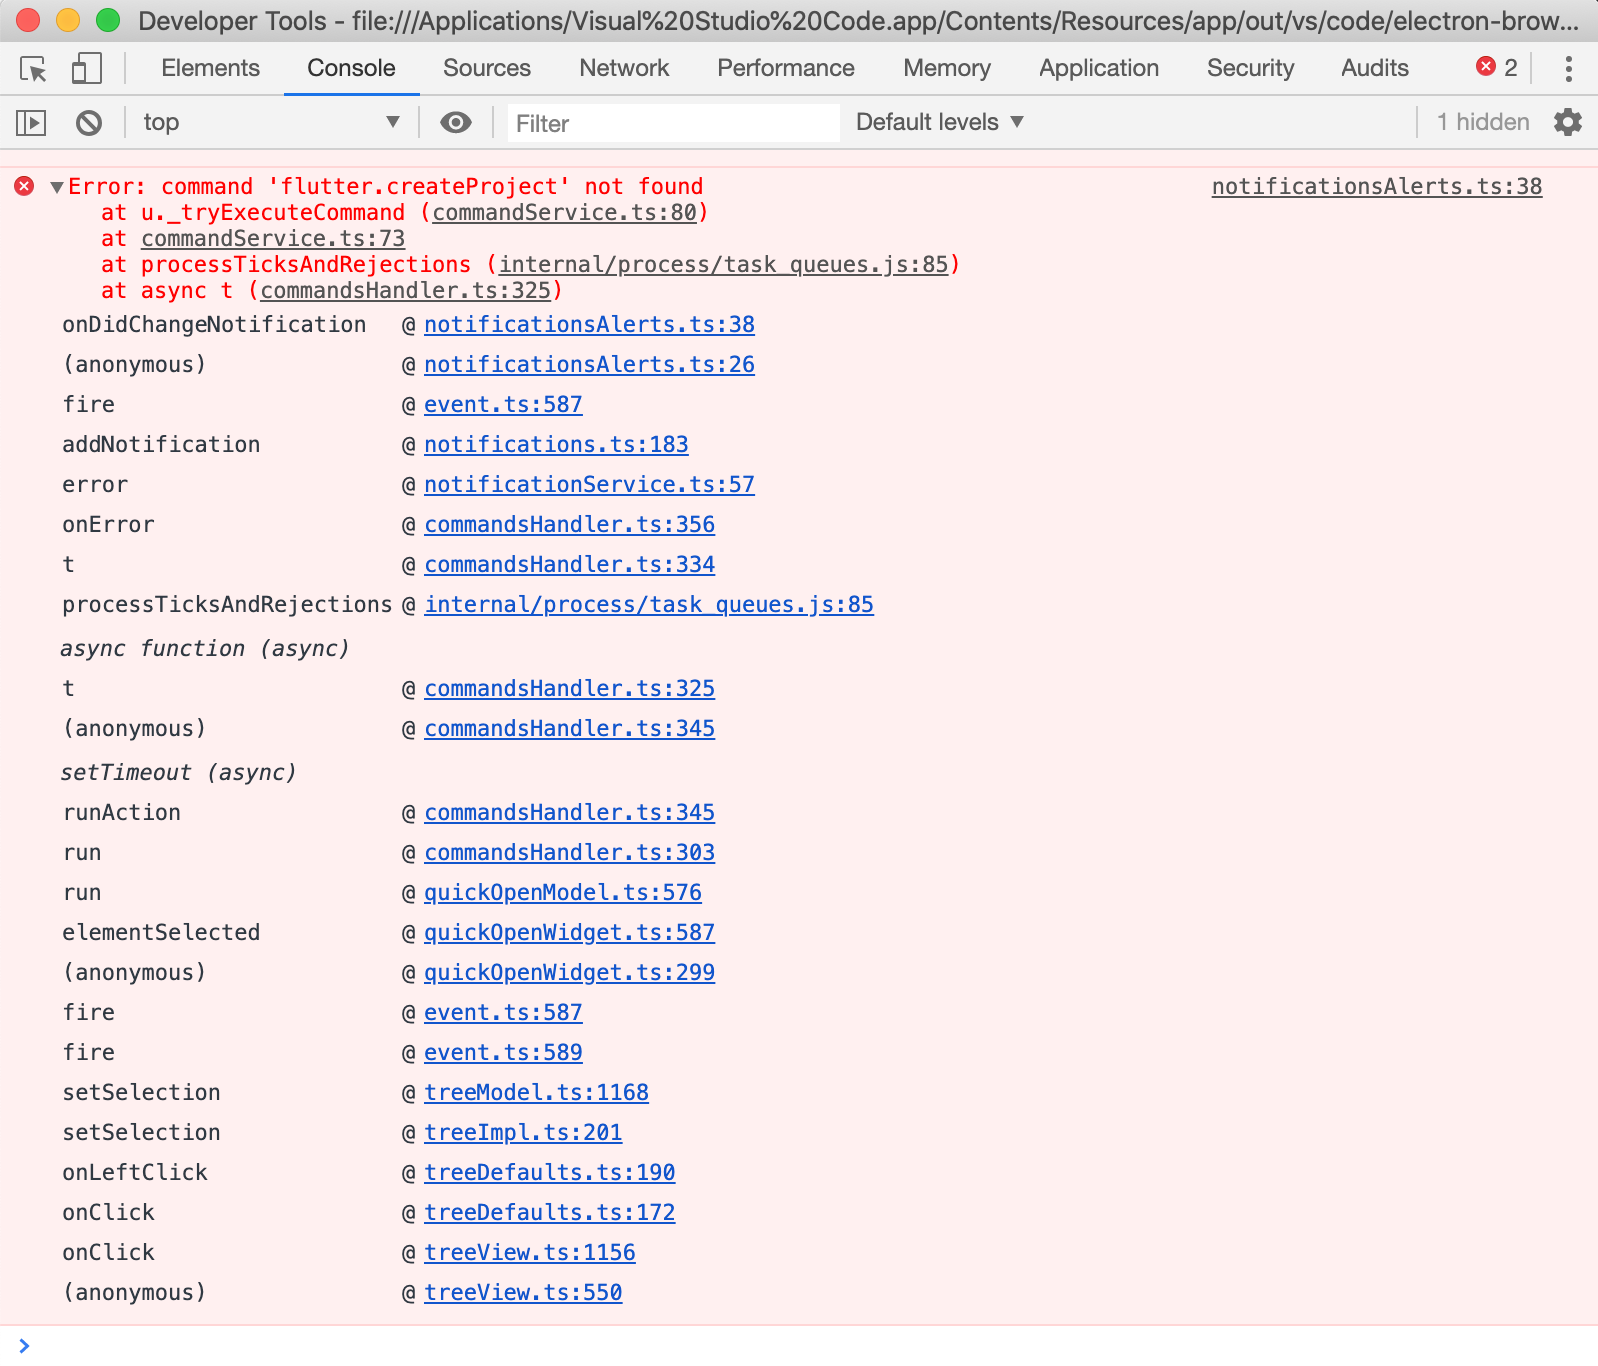Open notificationsAlerts.ts:38 in onDidChangeNotification row

click(x=589, y=324)
